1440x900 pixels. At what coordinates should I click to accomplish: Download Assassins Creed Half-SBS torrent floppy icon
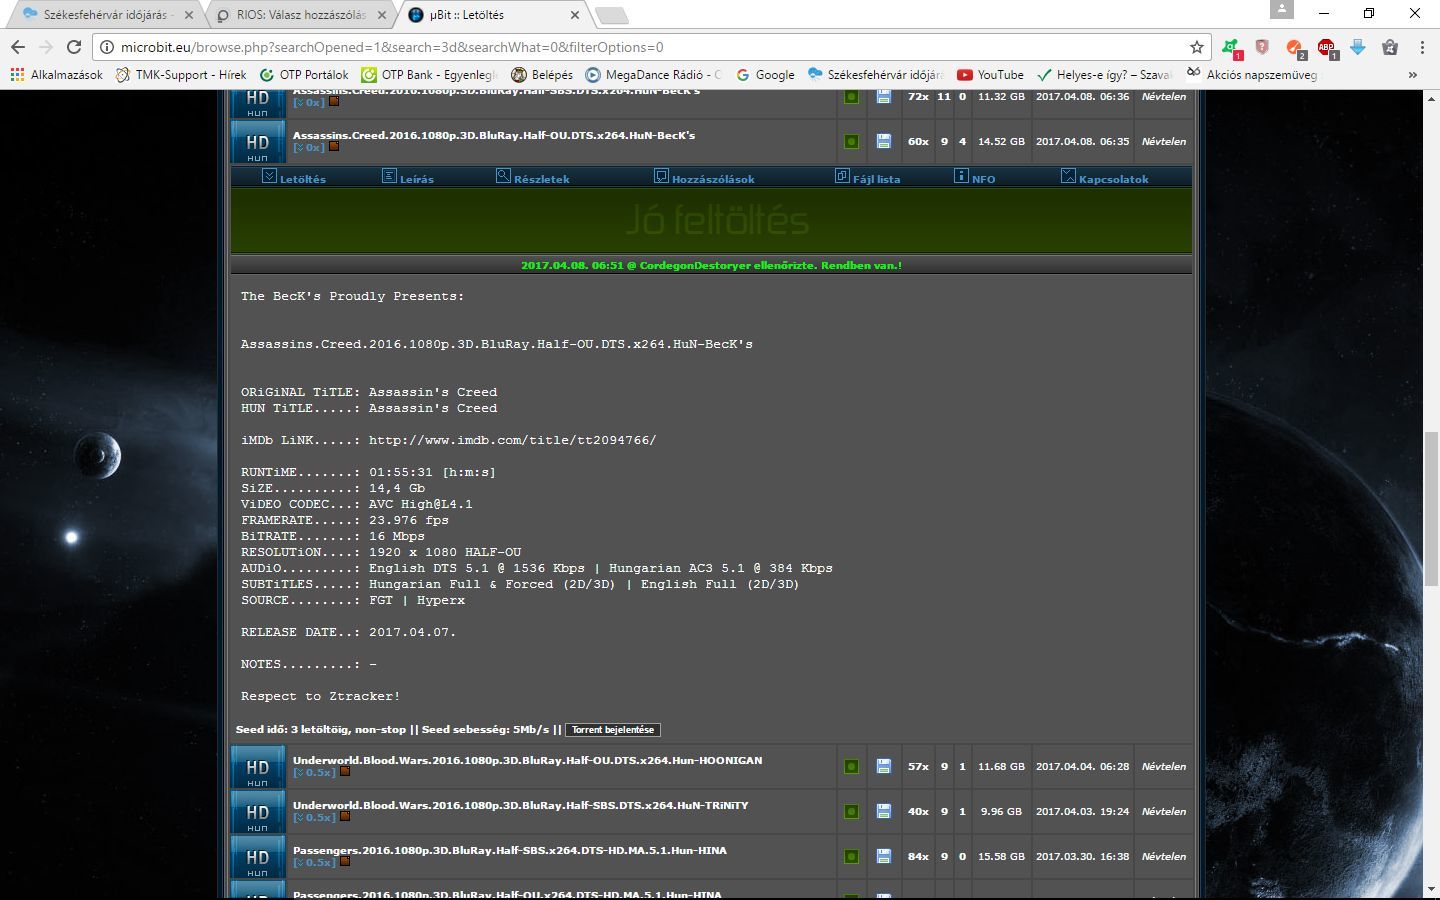883,97
